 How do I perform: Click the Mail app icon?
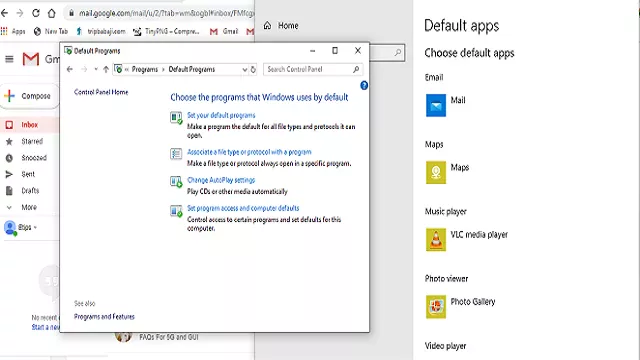point(436,105)
